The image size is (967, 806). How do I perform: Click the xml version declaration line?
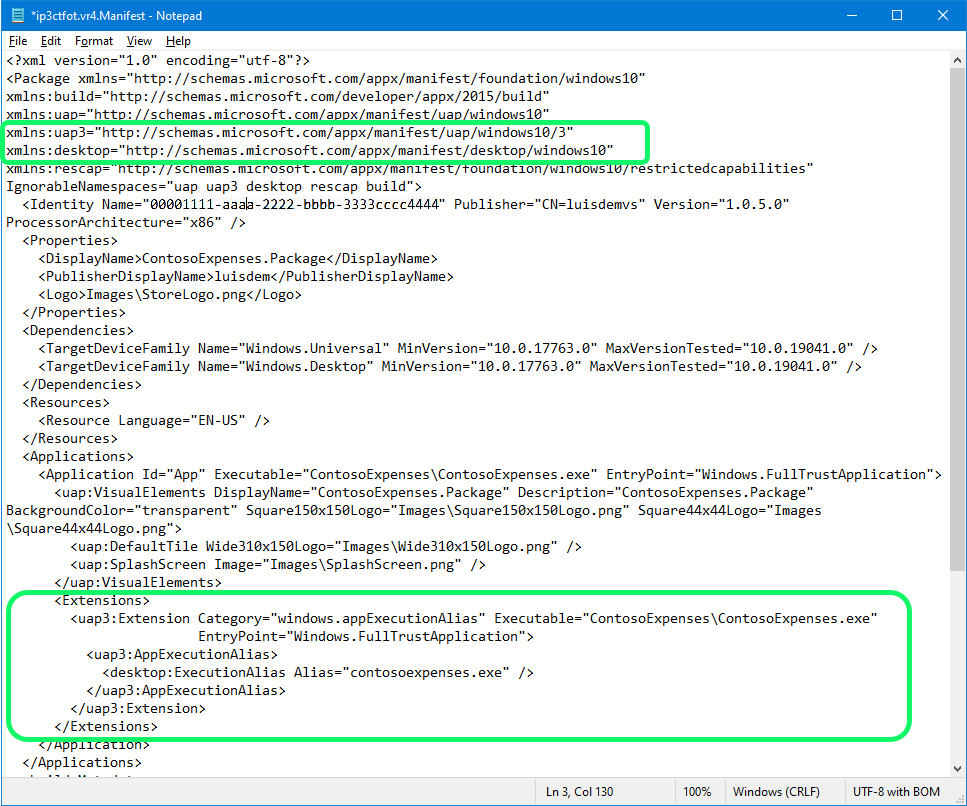coord(158,60)
